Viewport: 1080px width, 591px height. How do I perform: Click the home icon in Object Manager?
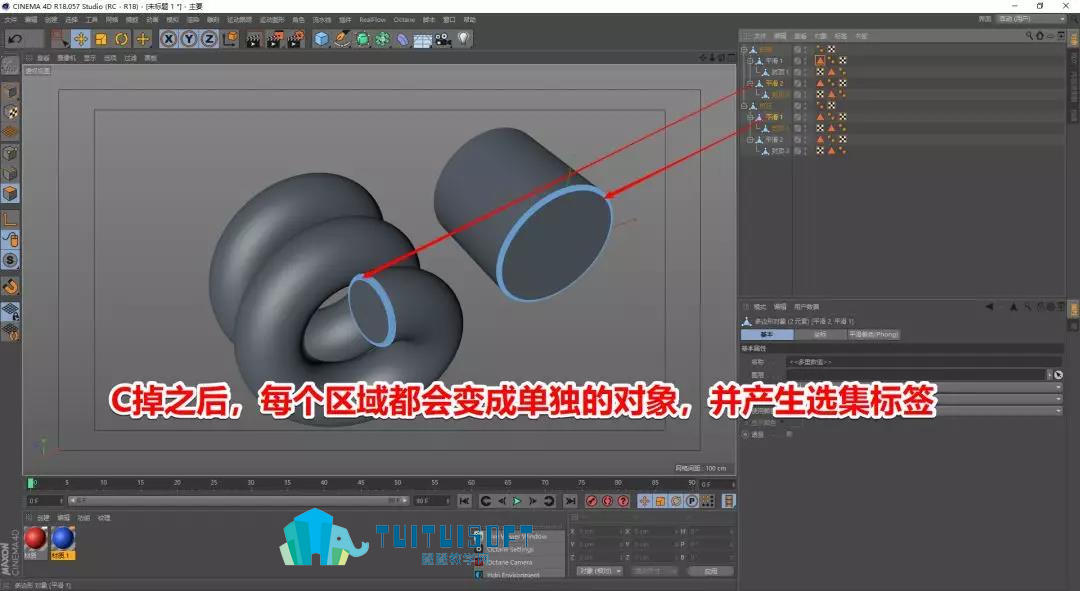pyautogui.click(x=1040, y=36)
